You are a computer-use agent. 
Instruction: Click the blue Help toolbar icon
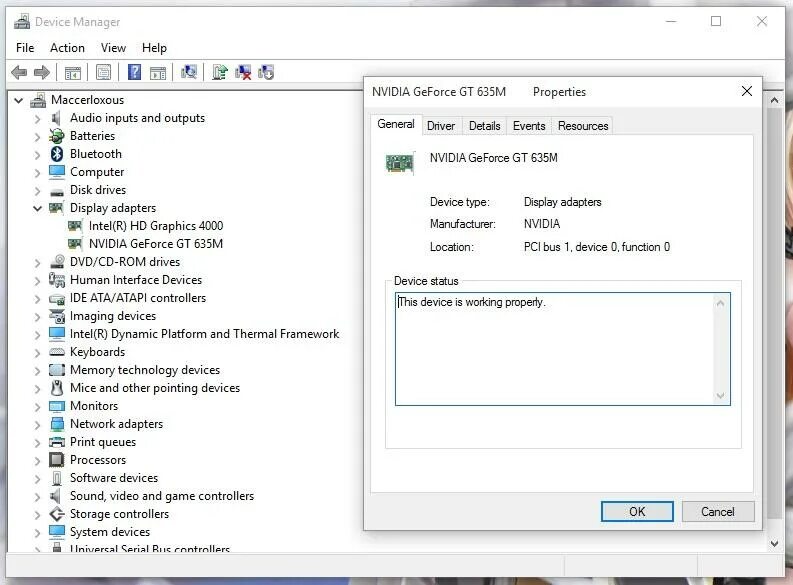pos(135,72)
